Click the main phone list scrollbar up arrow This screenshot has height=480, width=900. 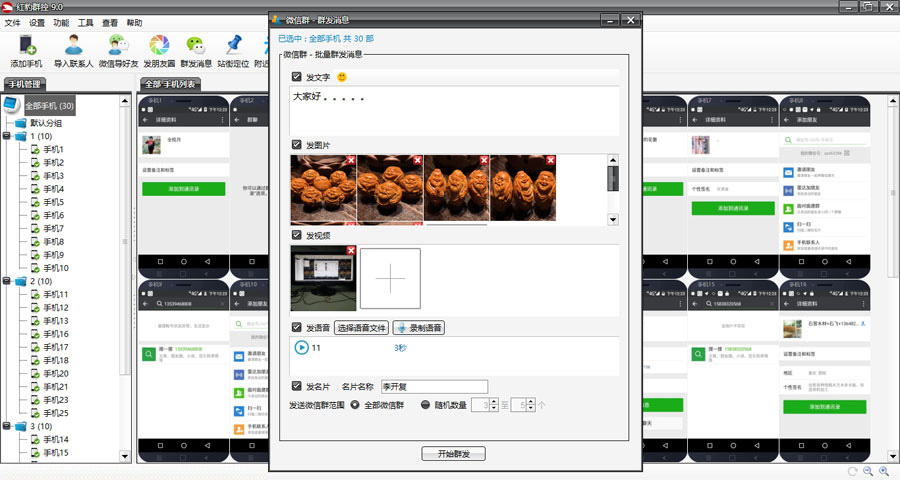point(893,101)
